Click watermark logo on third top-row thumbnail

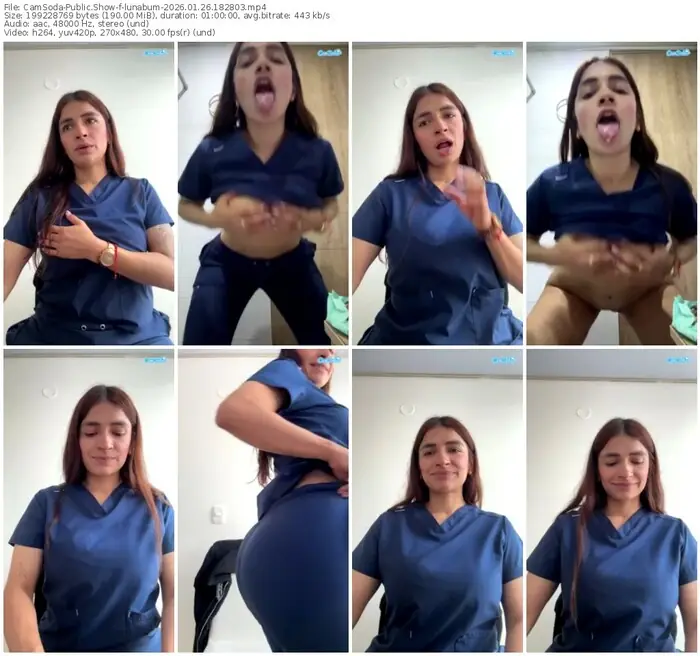point(504,52)
